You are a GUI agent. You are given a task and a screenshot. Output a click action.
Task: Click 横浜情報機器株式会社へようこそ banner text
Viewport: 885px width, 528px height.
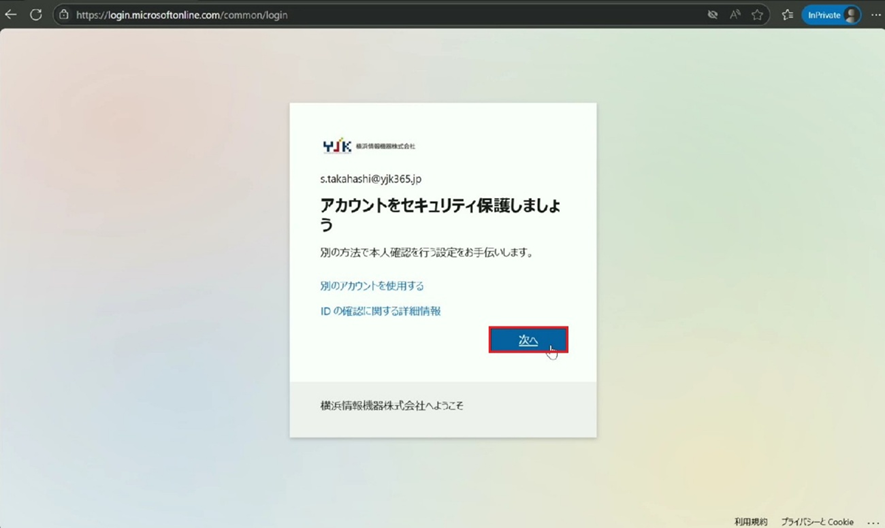tap(391, 406)
